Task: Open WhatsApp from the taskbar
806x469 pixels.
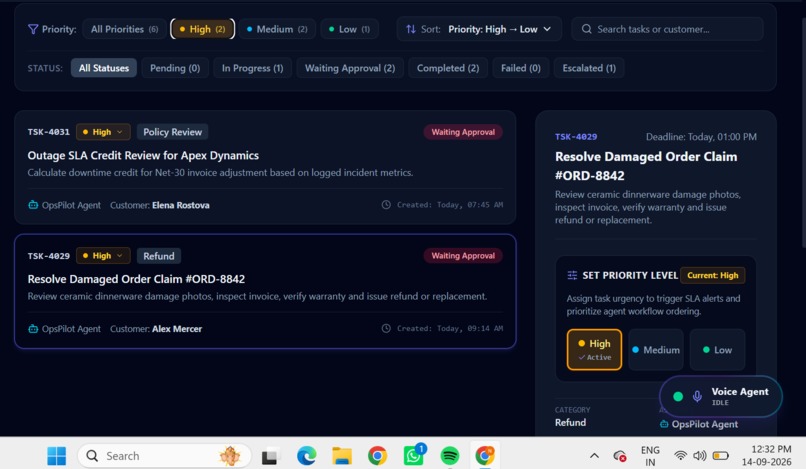Action: (x=414, y=455)
